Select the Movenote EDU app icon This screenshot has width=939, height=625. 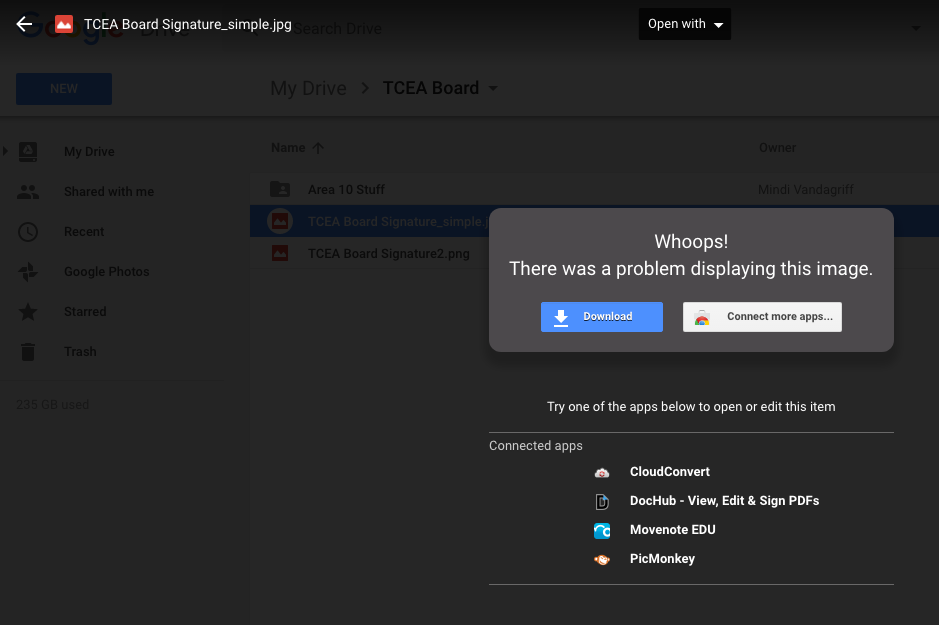point(602,530)
